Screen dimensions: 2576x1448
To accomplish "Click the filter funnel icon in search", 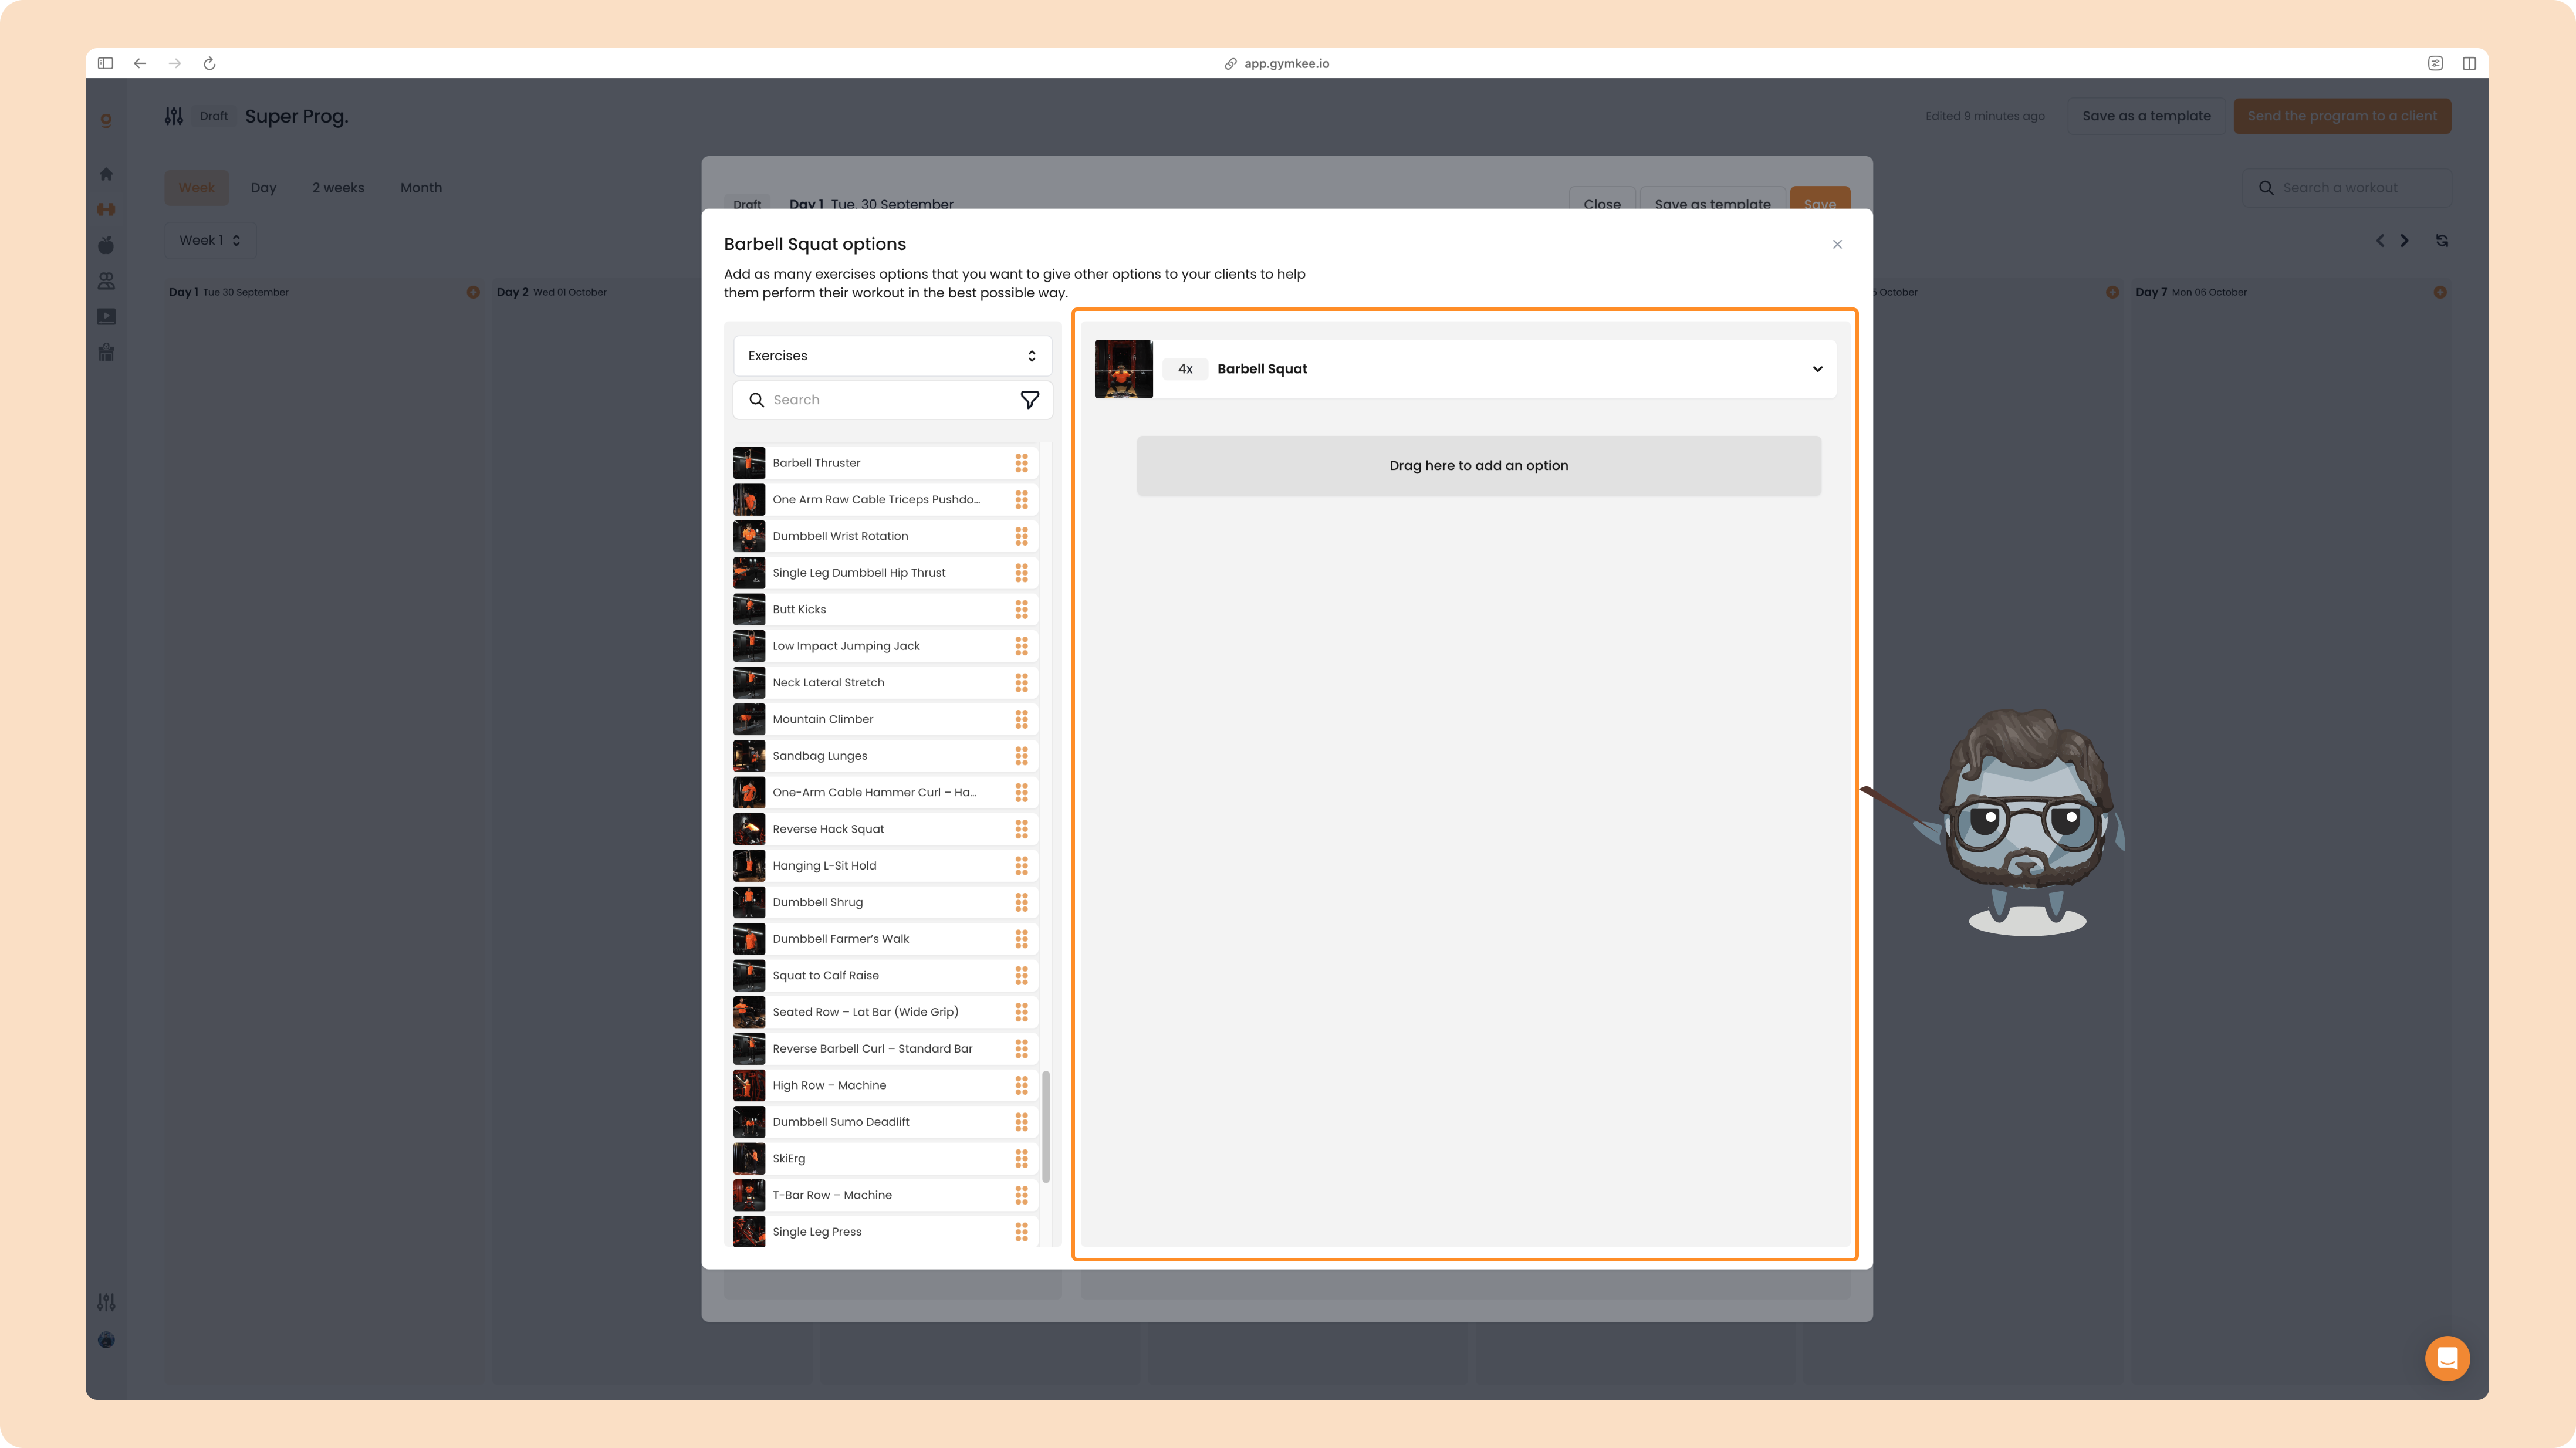I will pos(1029,400).
